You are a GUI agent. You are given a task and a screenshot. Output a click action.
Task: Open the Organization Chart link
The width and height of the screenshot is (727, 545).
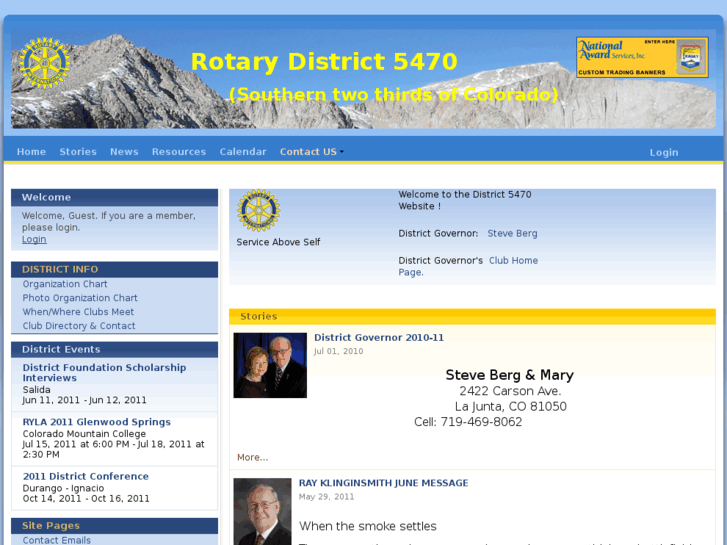pos(65,284)
